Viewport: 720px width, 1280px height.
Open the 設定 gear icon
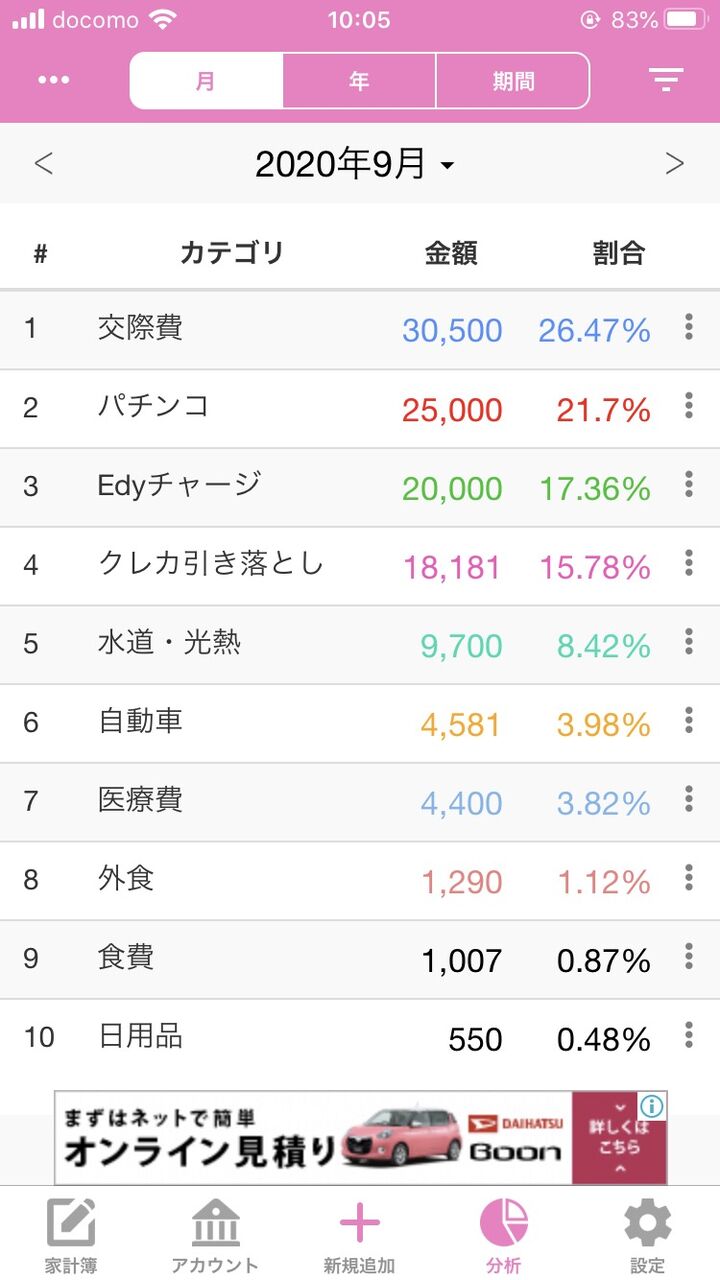click(x=648, y=1224)
